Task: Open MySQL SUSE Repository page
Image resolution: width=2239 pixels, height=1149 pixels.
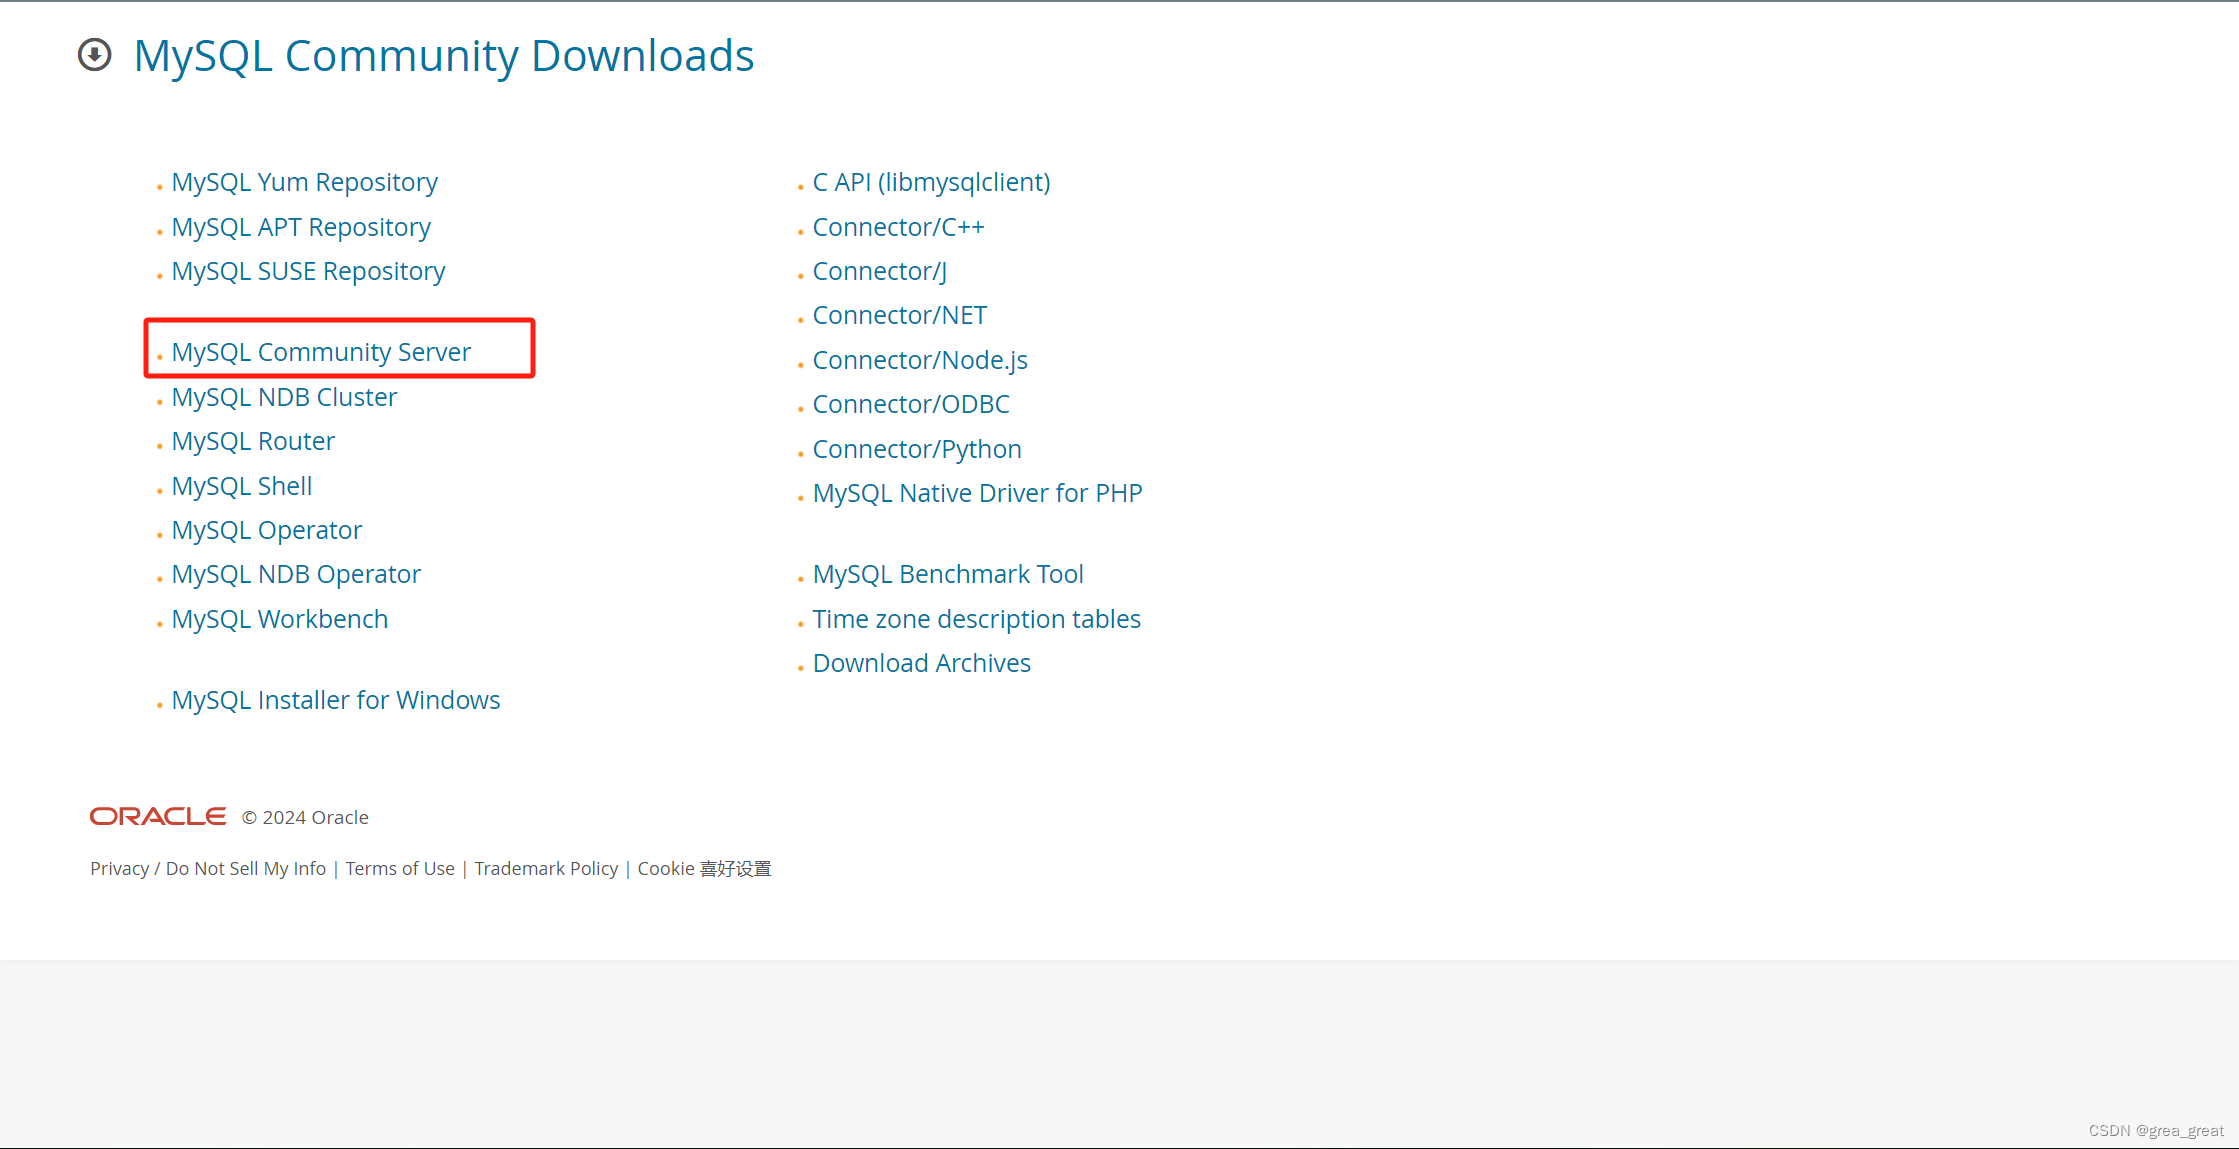Action: (309, 271)
